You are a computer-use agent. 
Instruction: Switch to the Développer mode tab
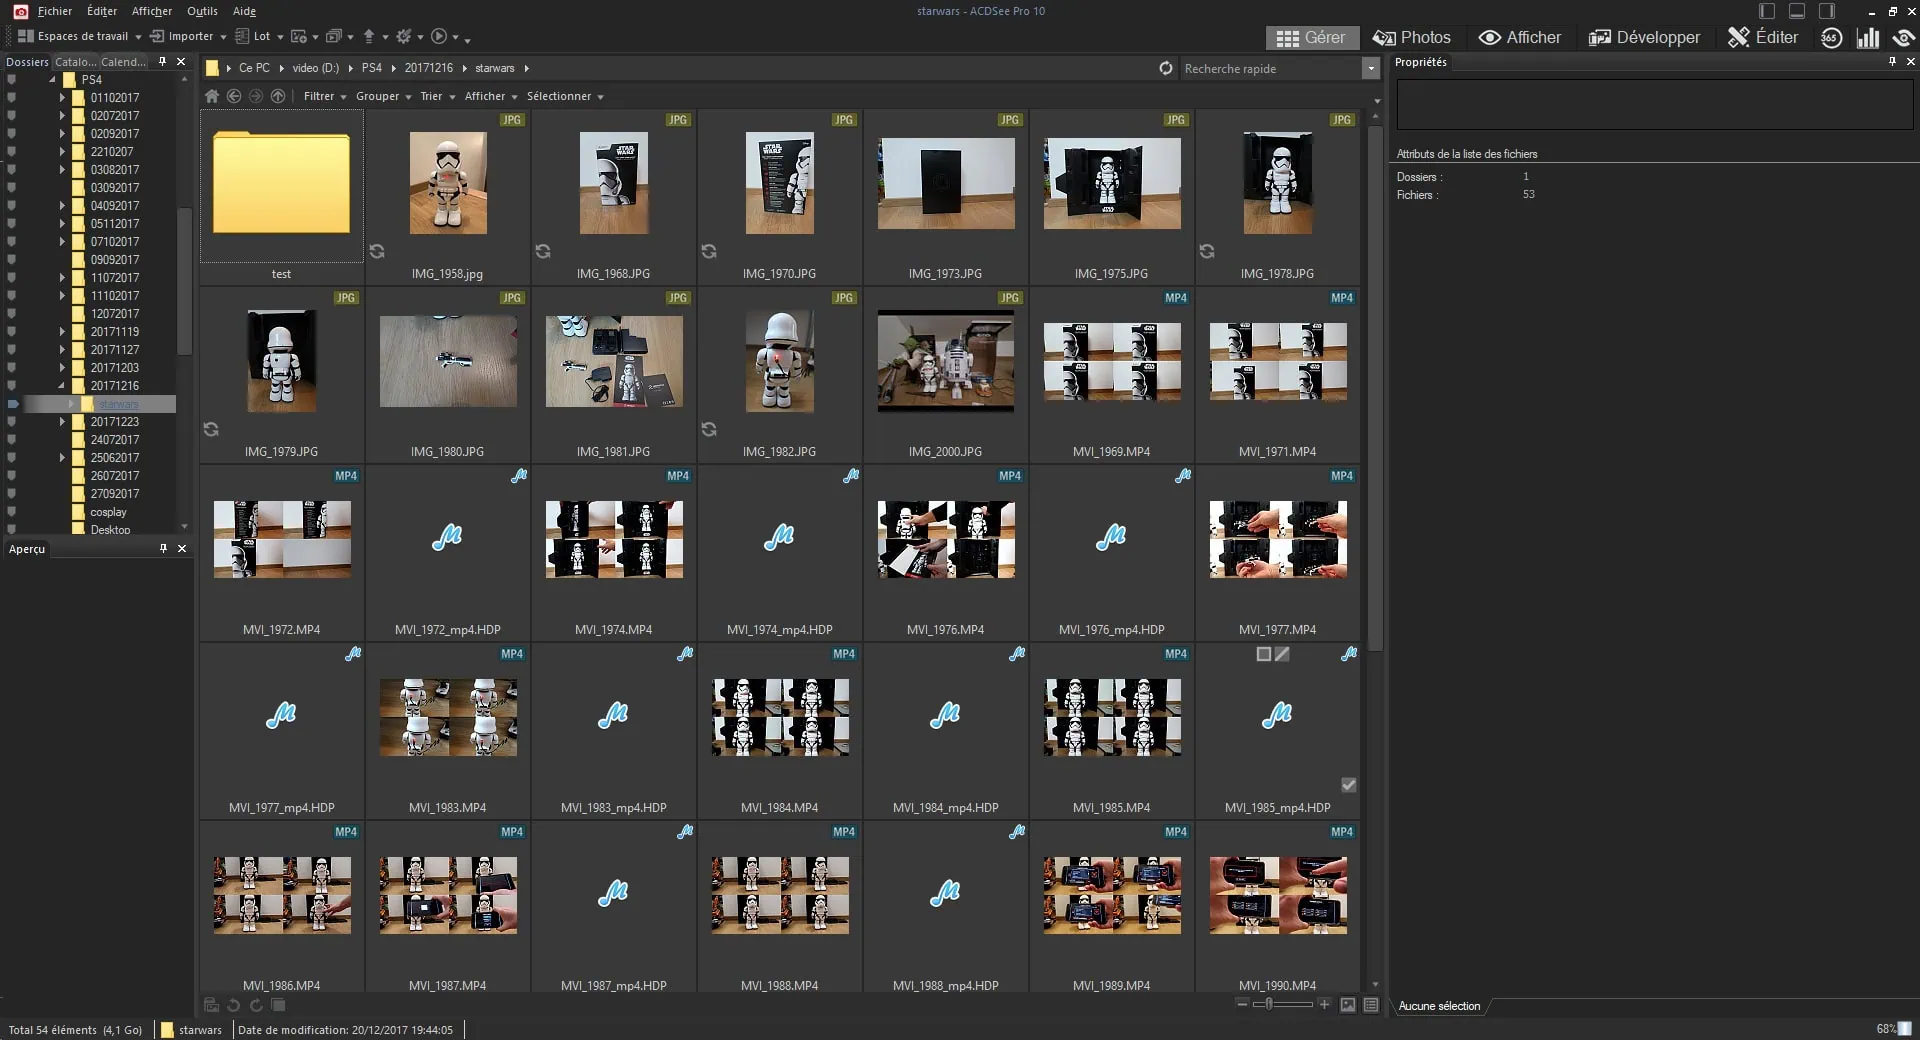(1644, 38)
